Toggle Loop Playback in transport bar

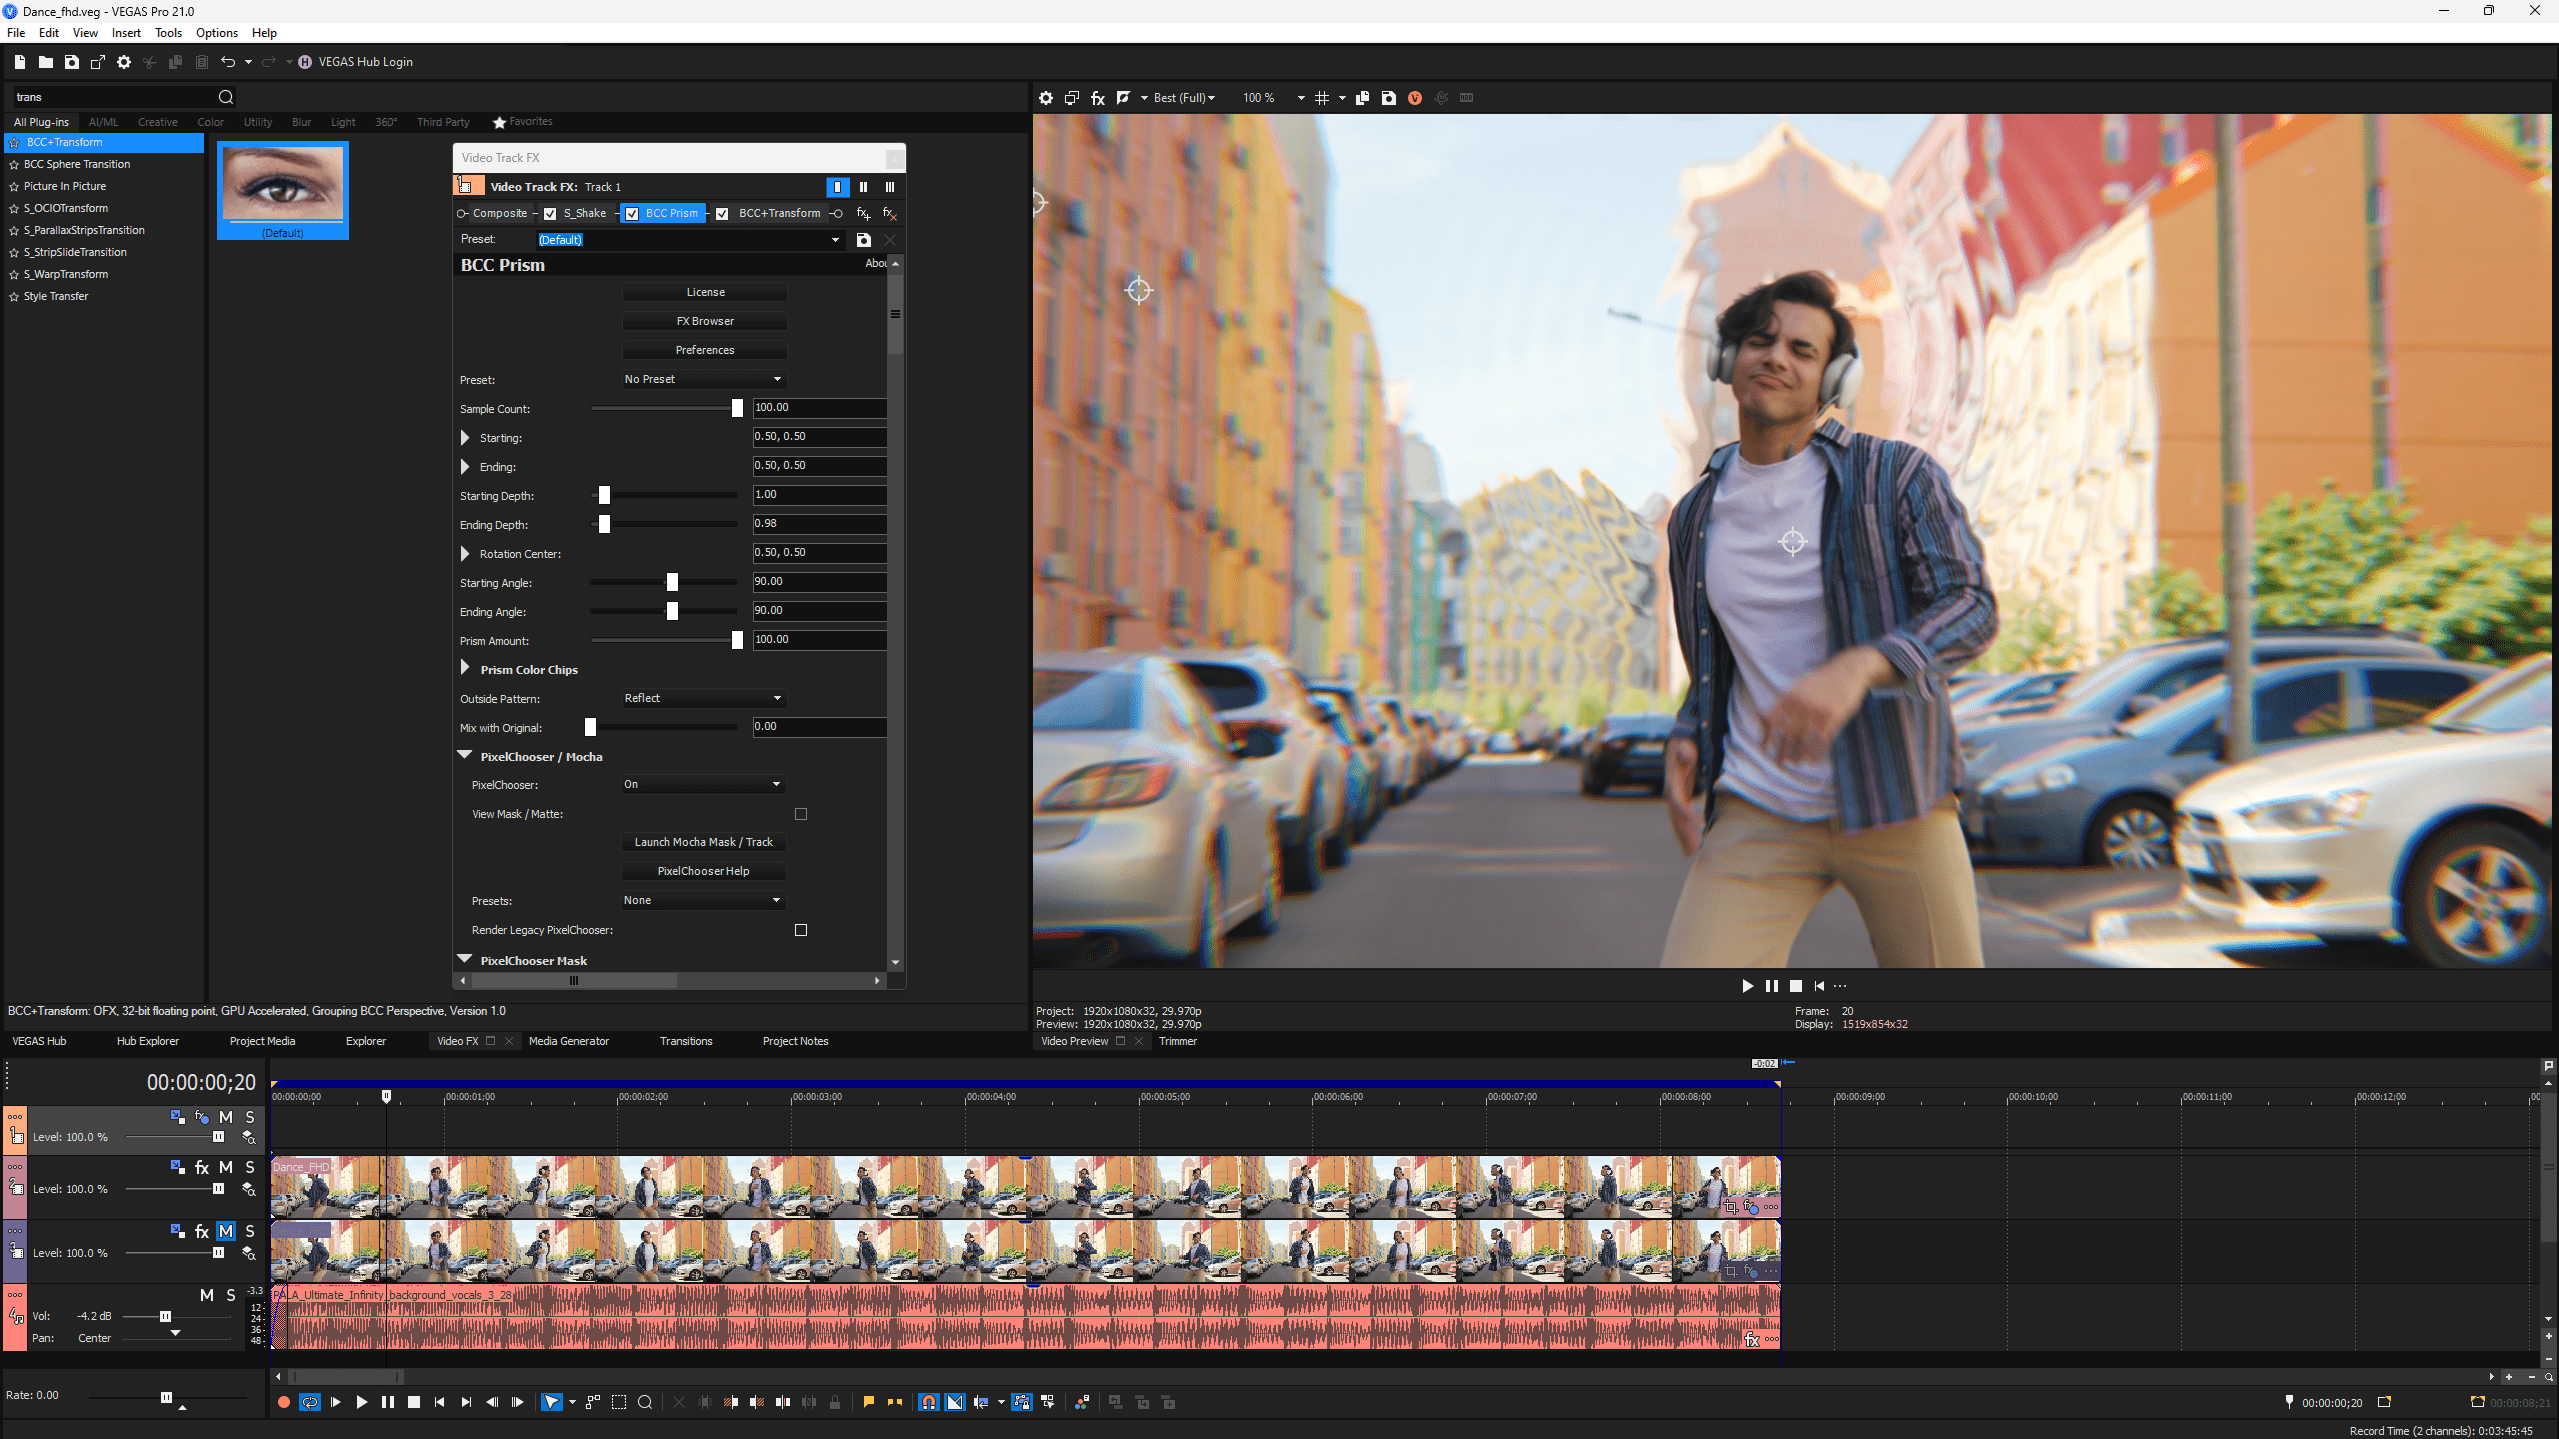click(310, 1402)
